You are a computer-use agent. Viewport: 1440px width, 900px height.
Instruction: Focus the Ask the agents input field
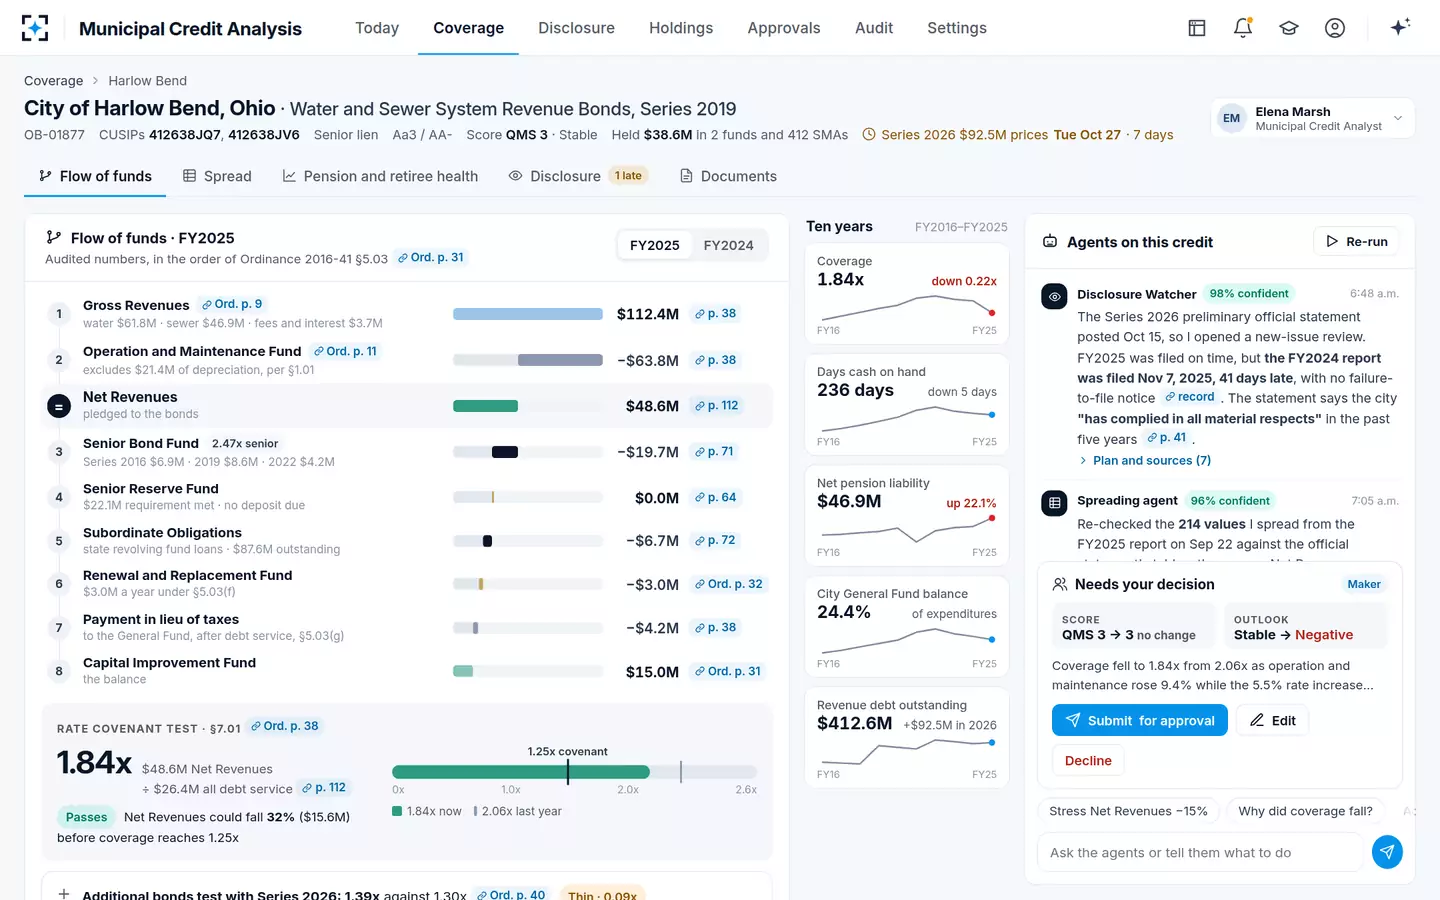pos(1200,852)
